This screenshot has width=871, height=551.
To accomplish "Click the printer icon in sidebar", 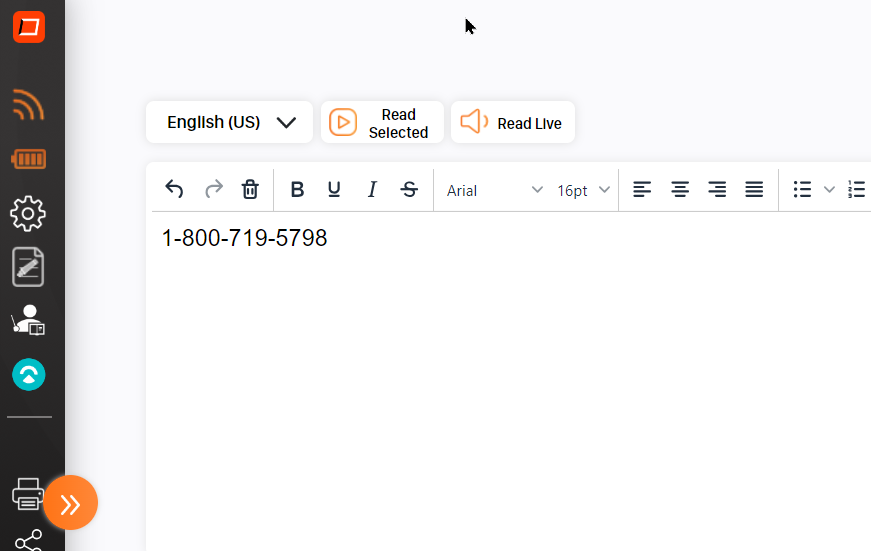I will pos(28,494).
